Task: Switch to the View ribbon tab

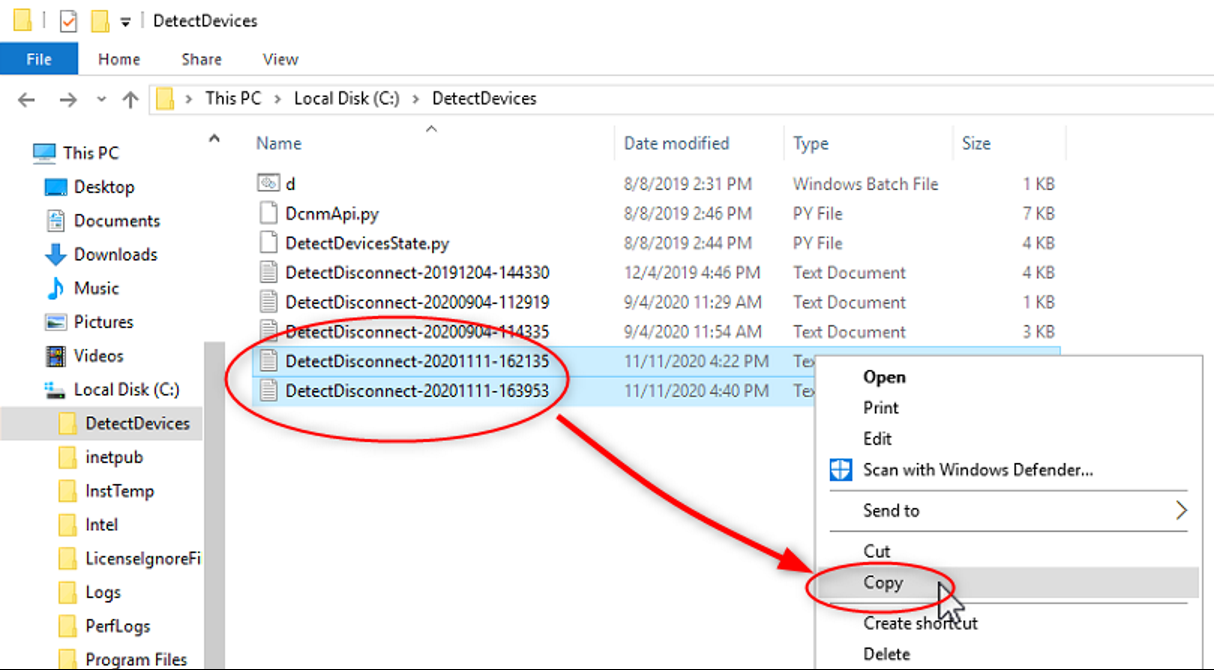Action: tap(280, 59)
